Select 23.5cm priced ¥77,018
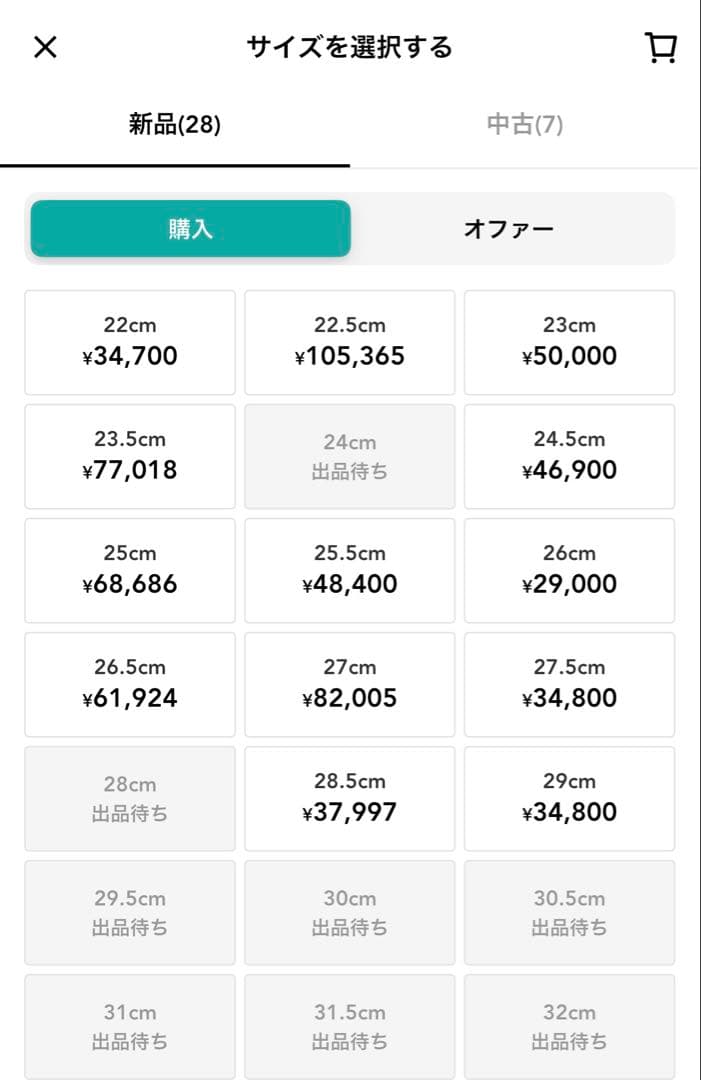 click(x=130, y=457)
